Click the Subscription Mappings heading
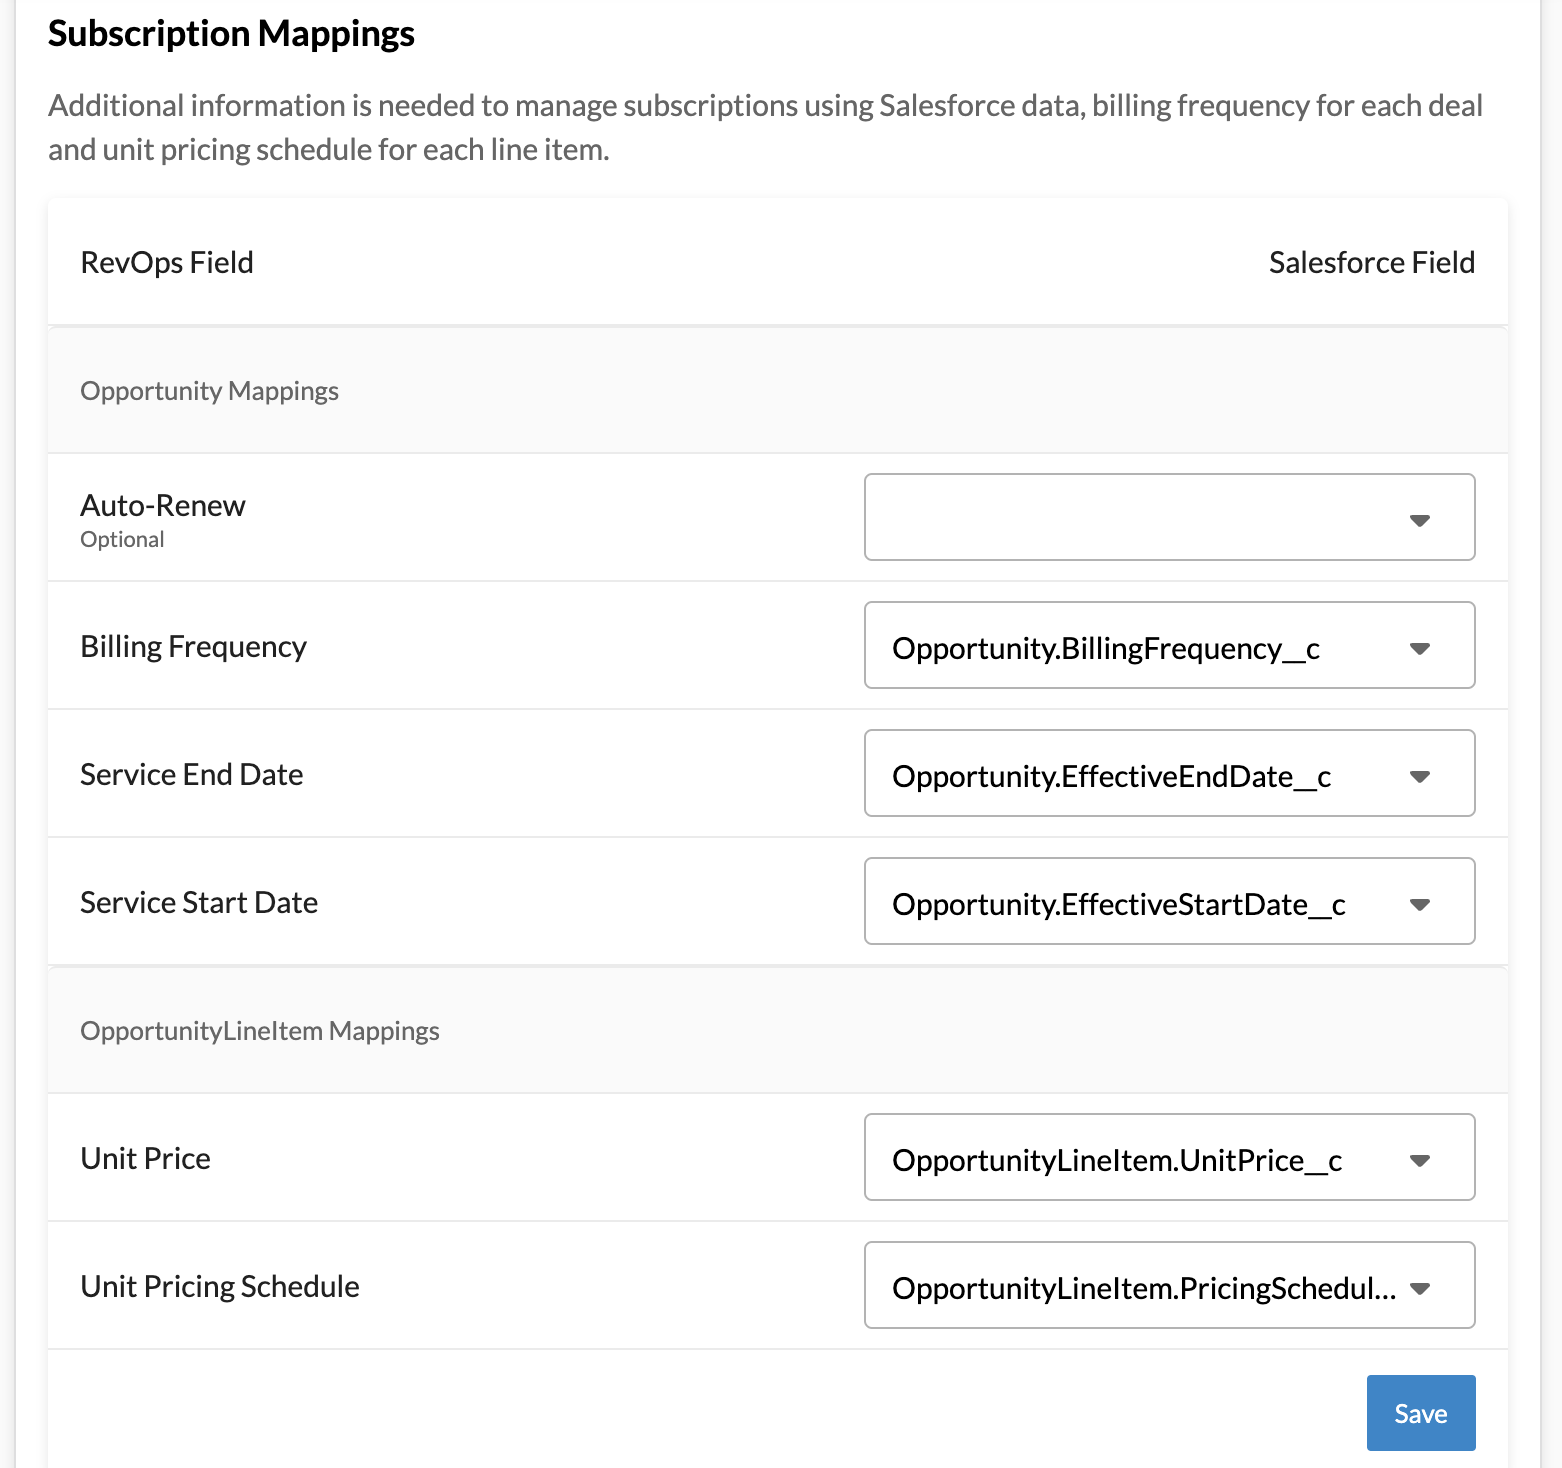Screen dimensions: 1562x1468 tap(231, 34)
